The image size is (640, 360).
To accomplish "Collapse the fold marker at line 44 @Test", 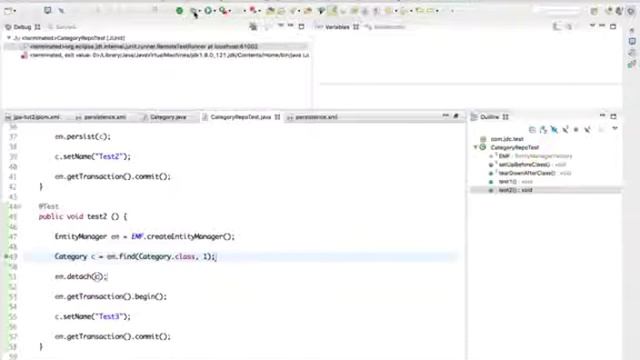I will point(19,207).
